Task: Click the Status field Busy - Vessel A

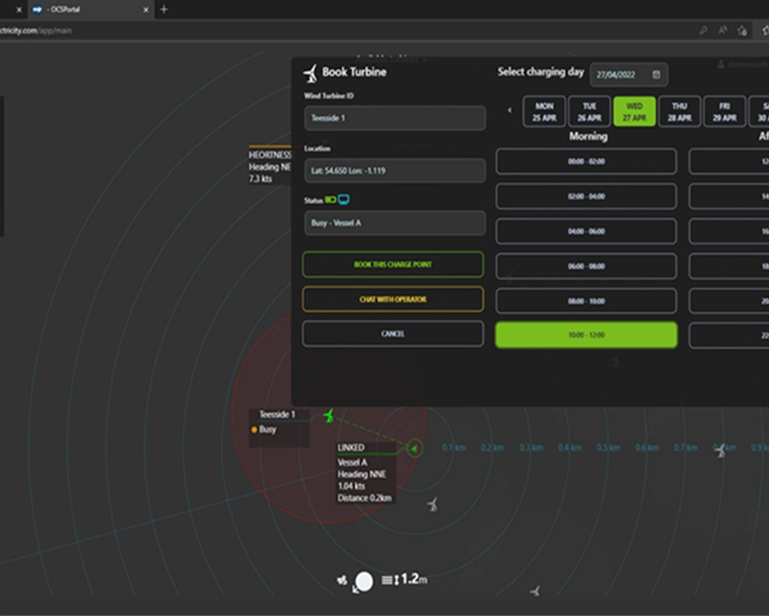Action: (395, 223)
